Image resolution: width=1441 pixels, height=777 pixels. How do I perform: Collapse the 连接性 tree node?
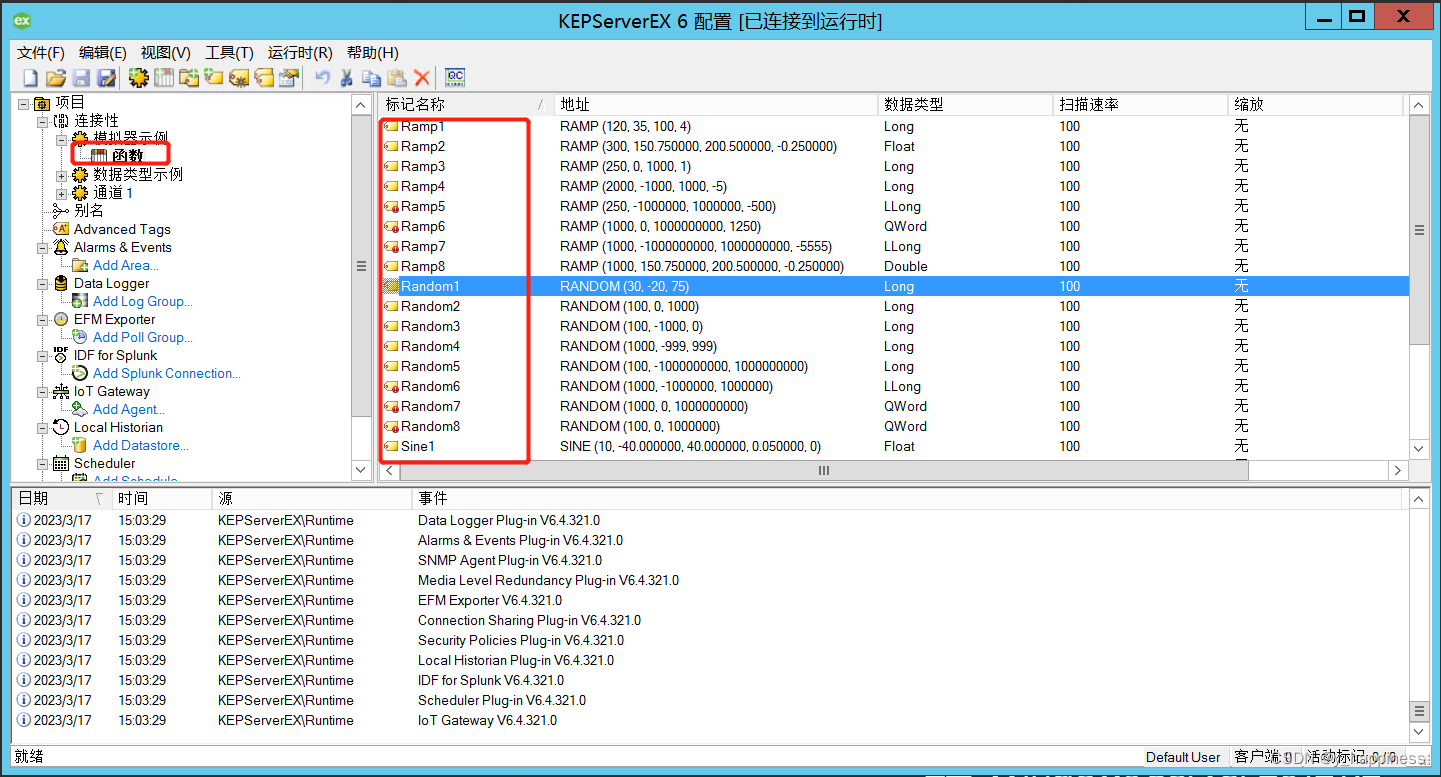pyautogui.click(x=42, y=121)
